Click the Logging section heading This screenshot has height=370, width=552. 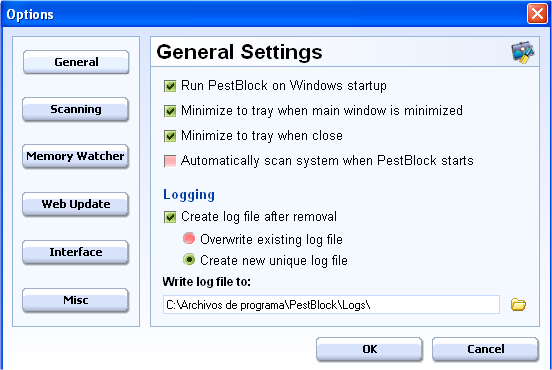(189, 195)
